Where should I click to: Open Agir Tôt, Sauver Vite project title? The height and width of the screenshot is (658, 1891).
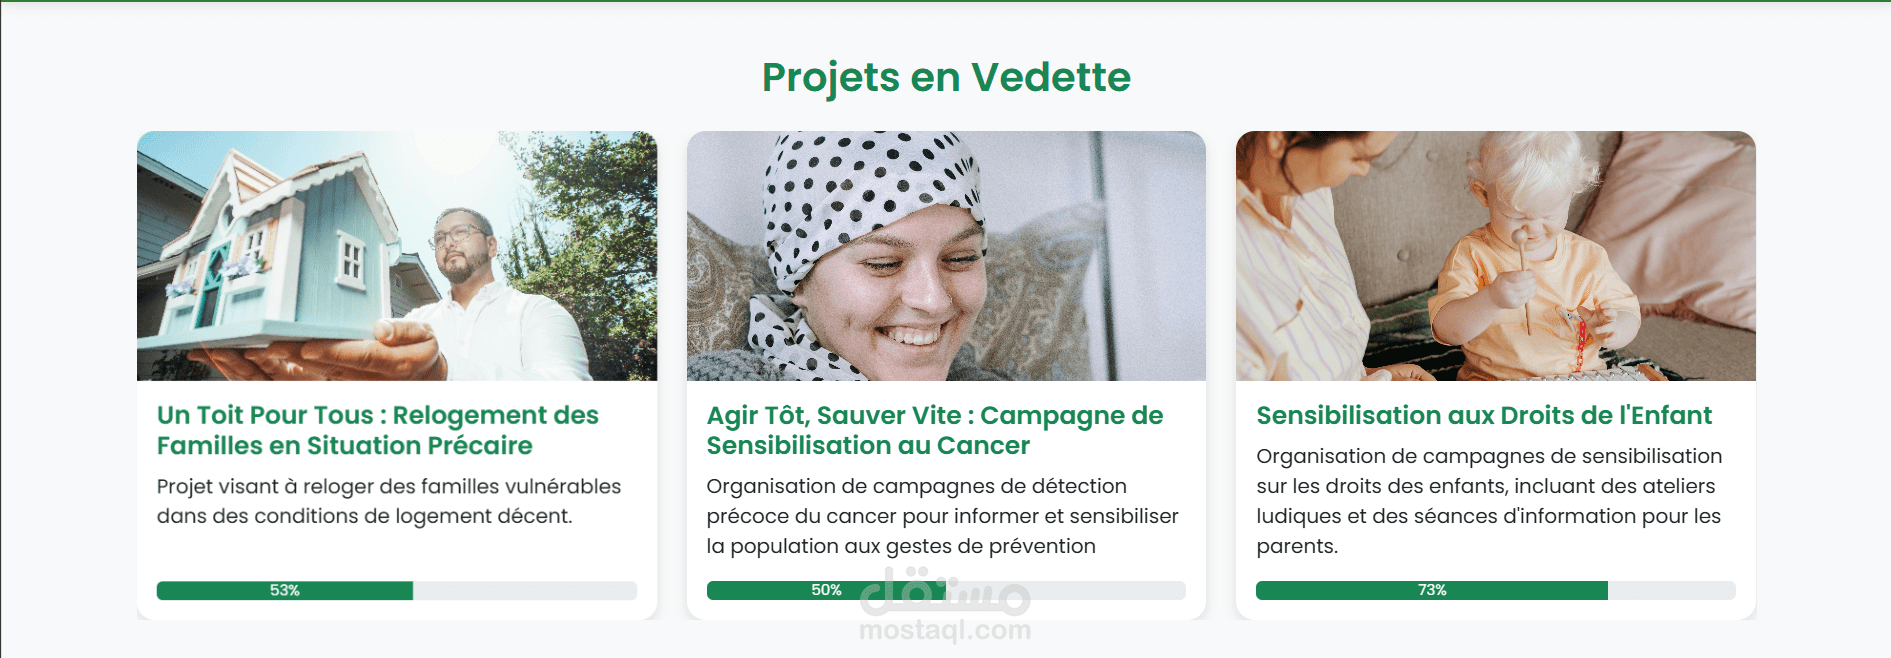(935, 430)
